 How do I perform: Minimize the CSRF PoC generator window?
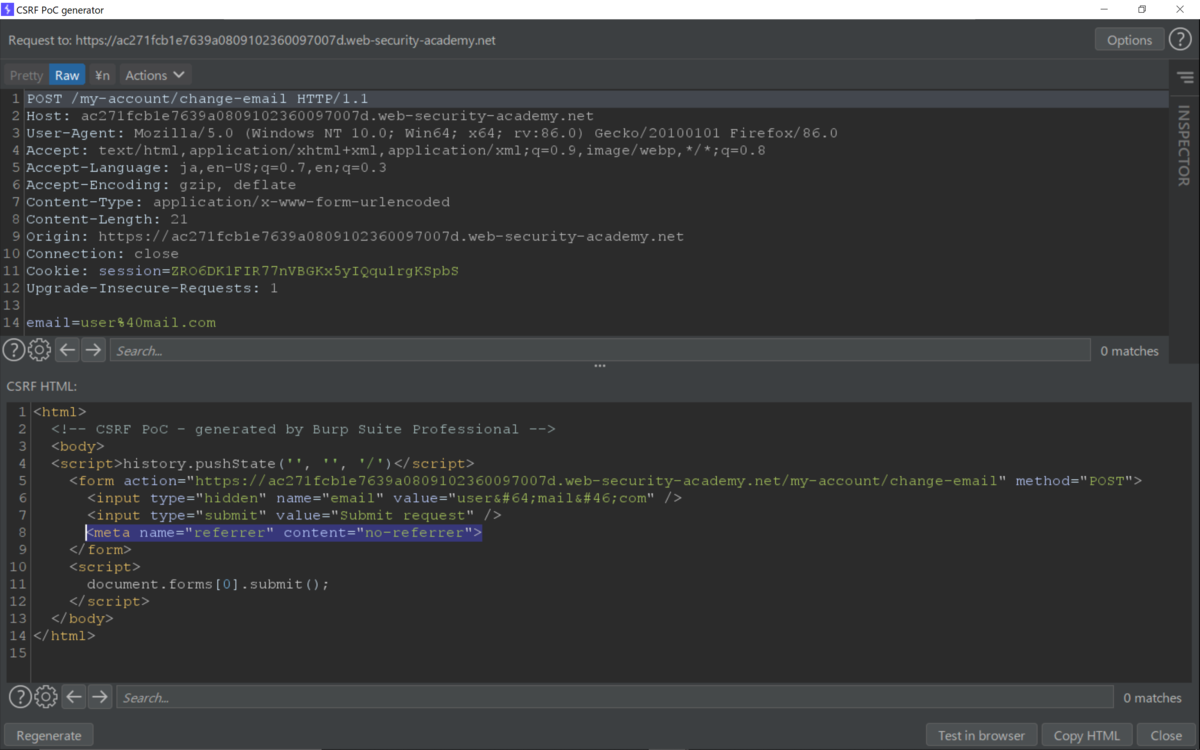1105,9
